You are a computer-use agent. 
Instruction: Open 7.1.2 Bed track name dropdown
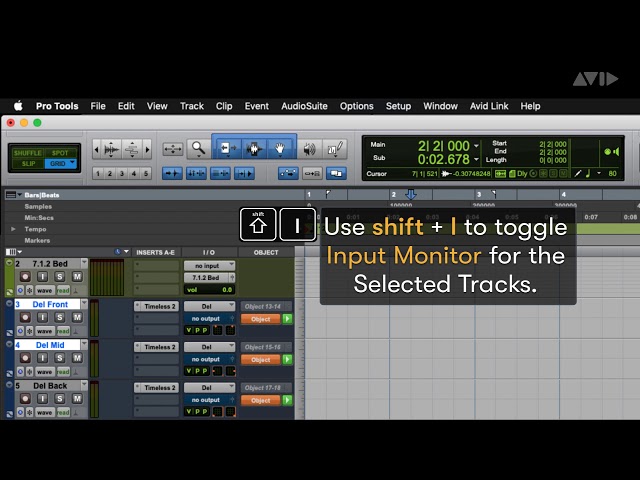click(x=84, y=263)
